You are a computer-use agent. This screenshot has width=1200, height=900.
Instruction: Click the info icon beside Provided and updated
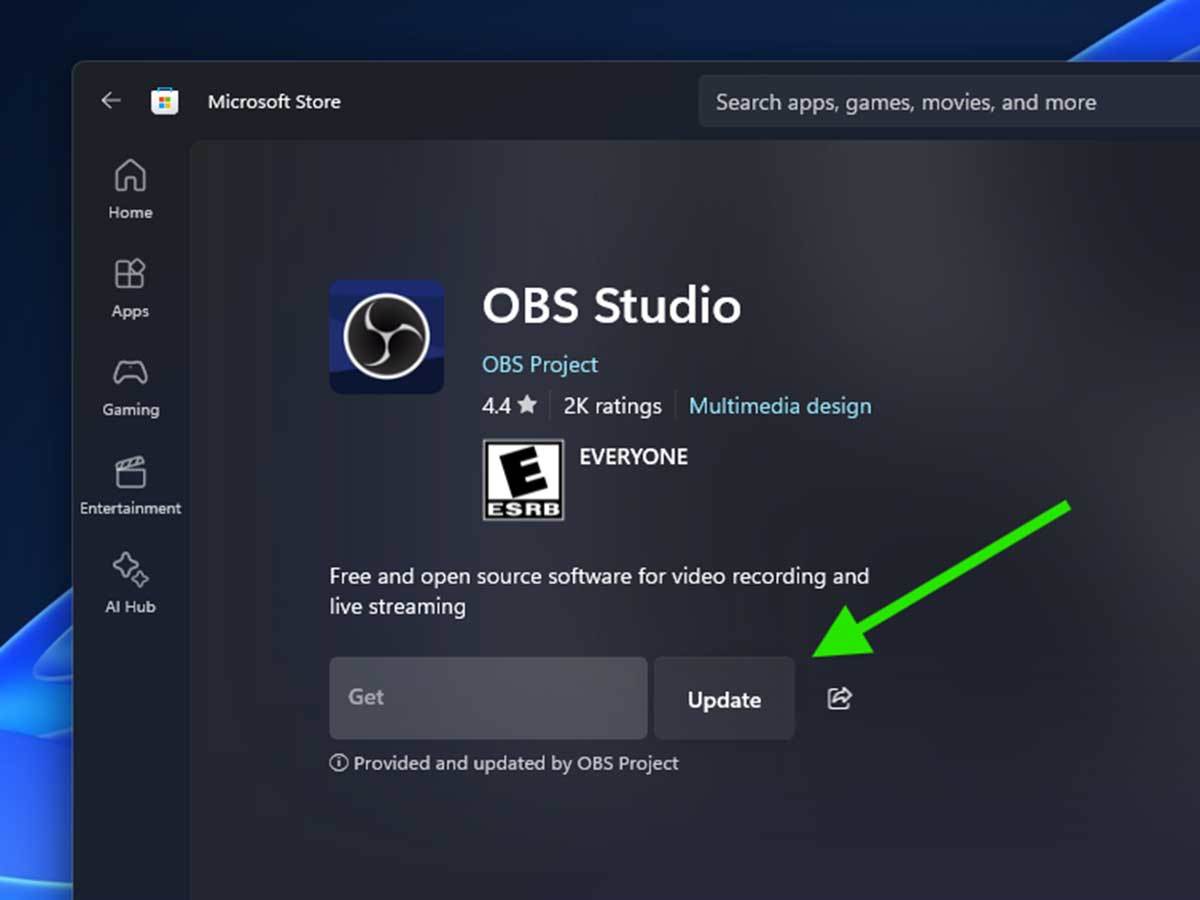[339, 763]
